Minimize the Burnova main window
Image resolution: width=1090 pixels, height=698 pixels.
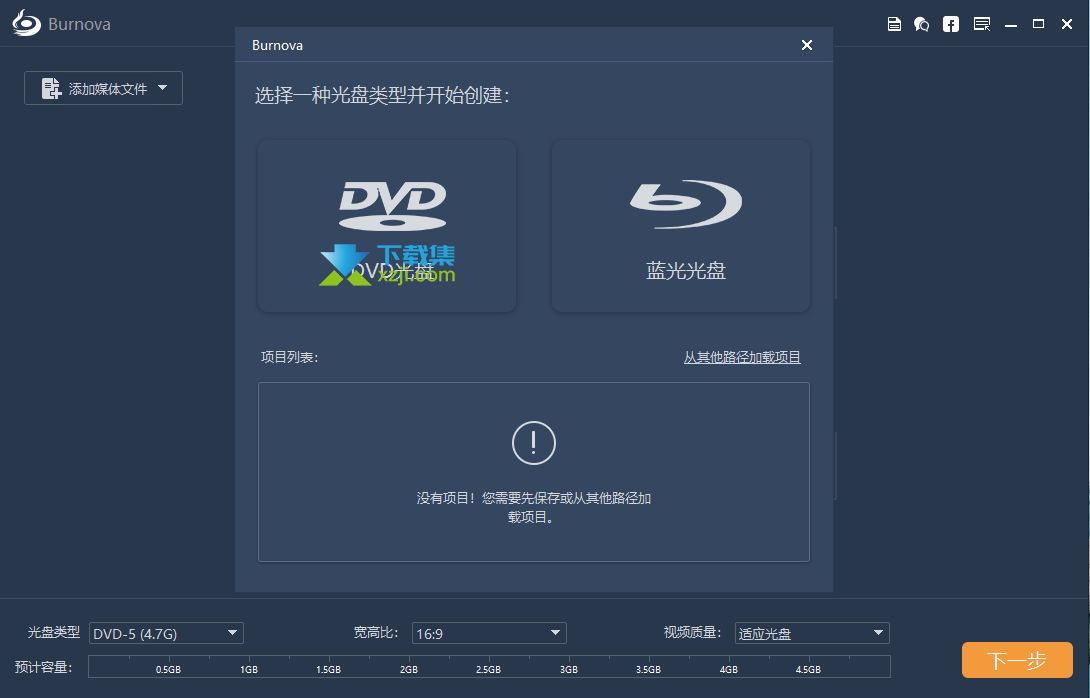click(1012, 24)
